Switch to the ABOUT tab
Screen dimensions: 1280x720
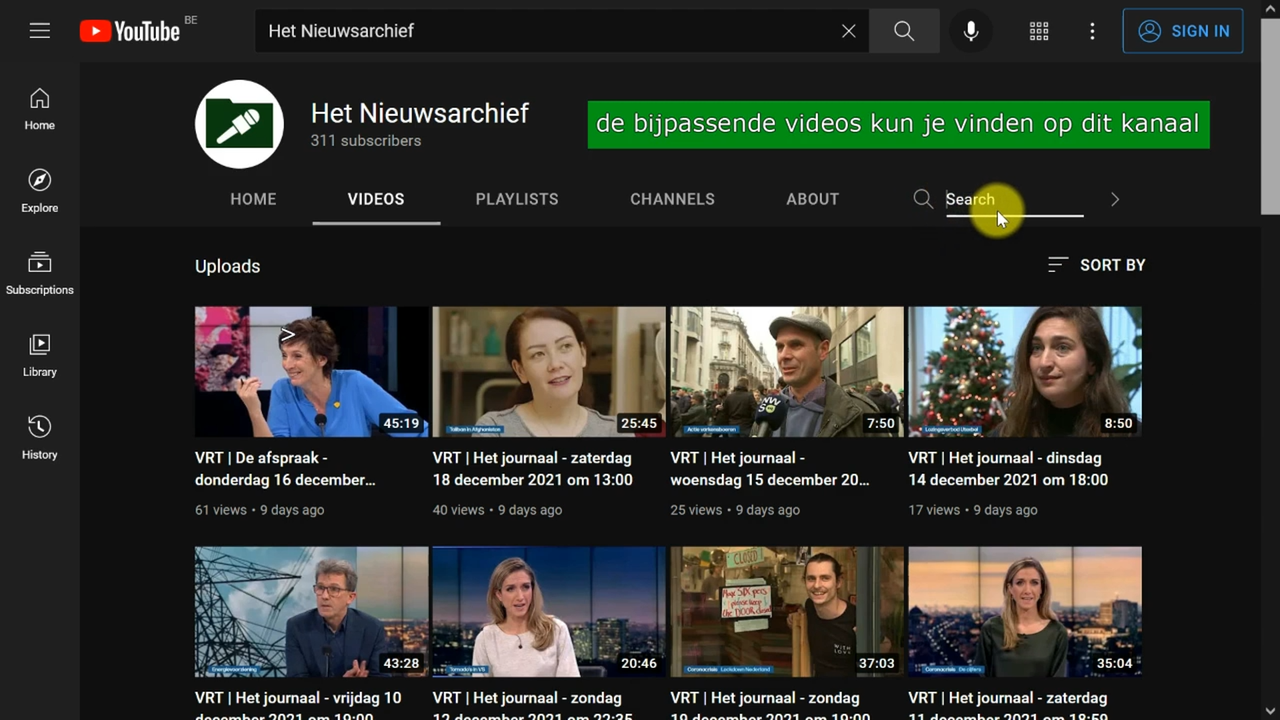812,199
